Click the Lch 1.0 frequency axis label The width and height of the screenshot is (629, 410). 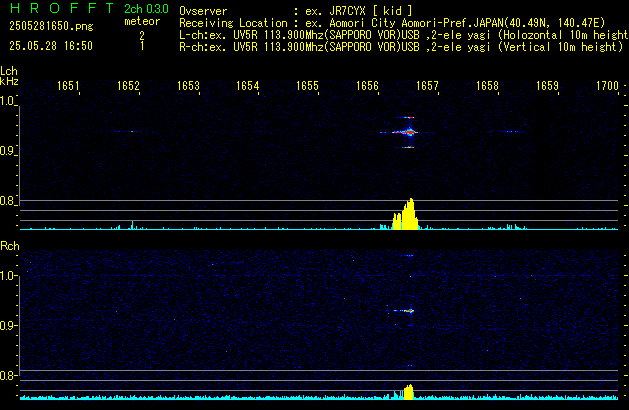[7, 101]
